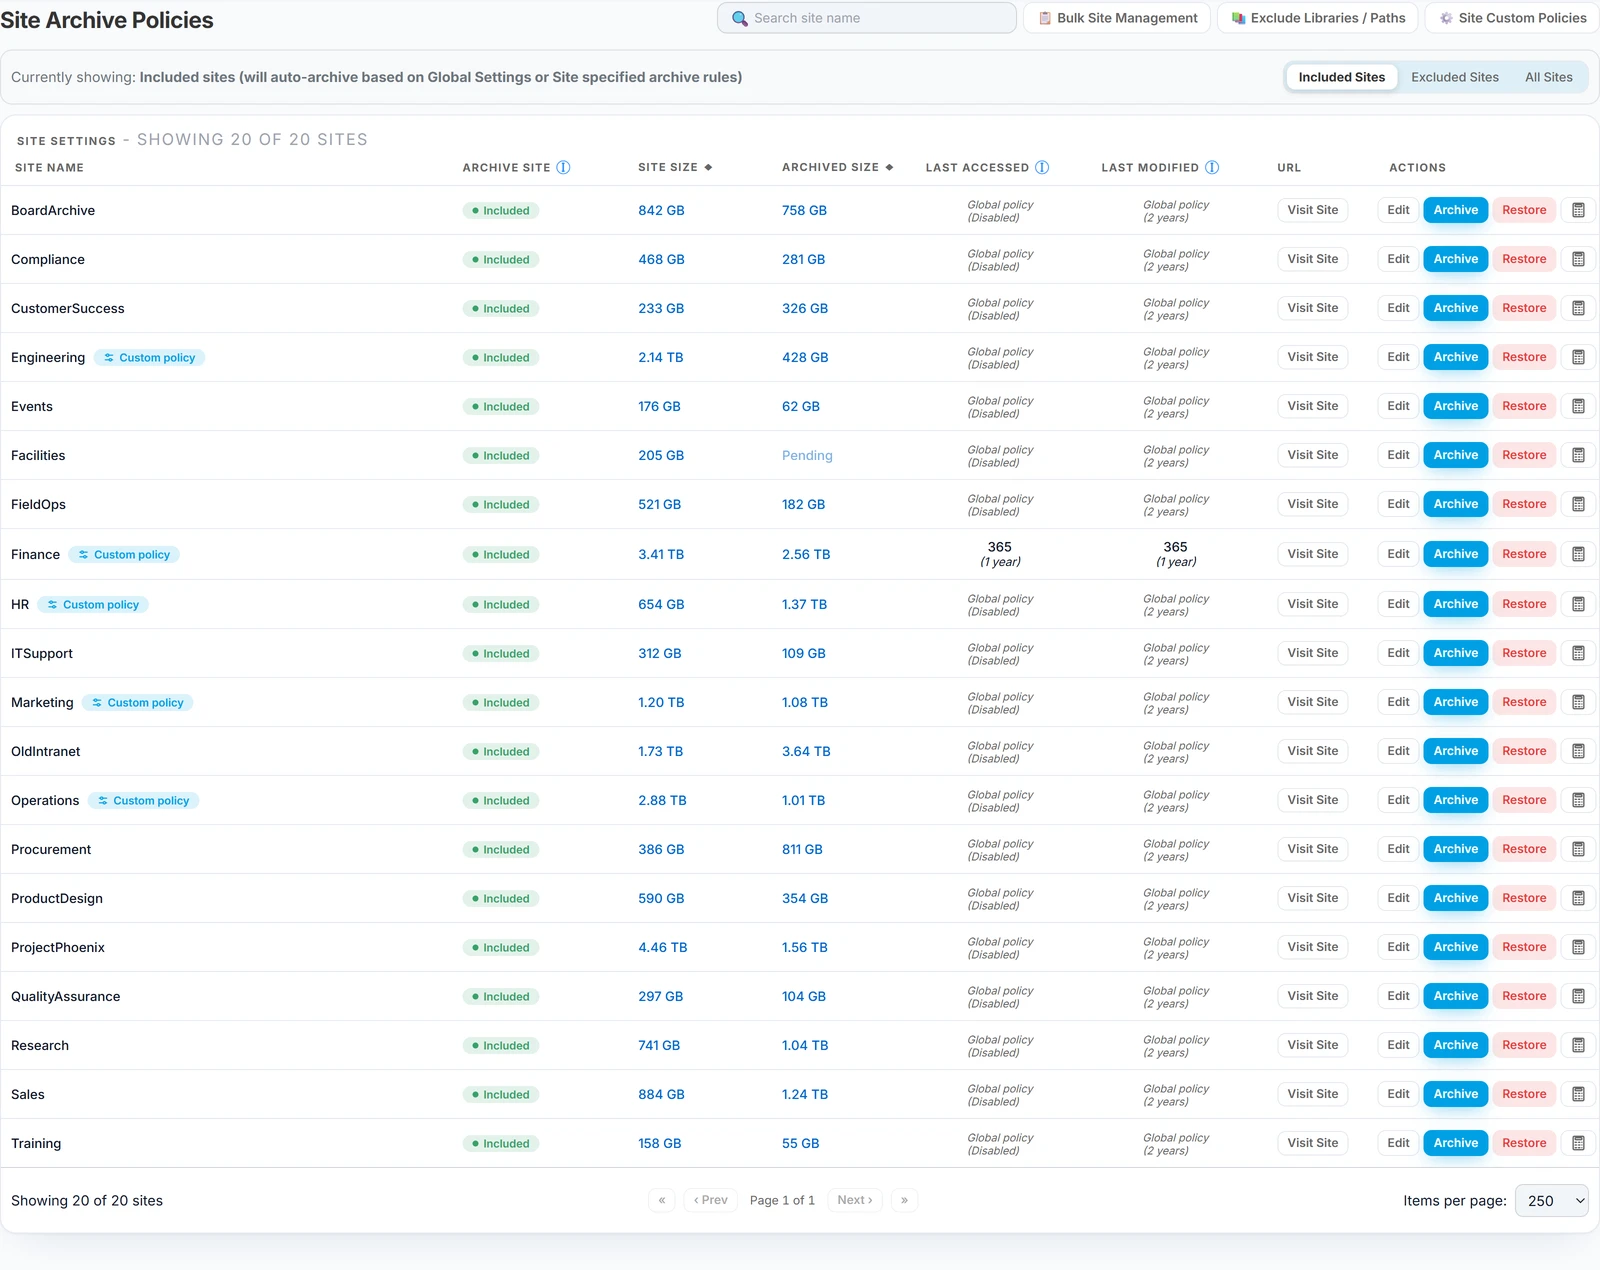Edit the Procurement site settings
The image size is (1600, 1270).
coord(1398,849)
